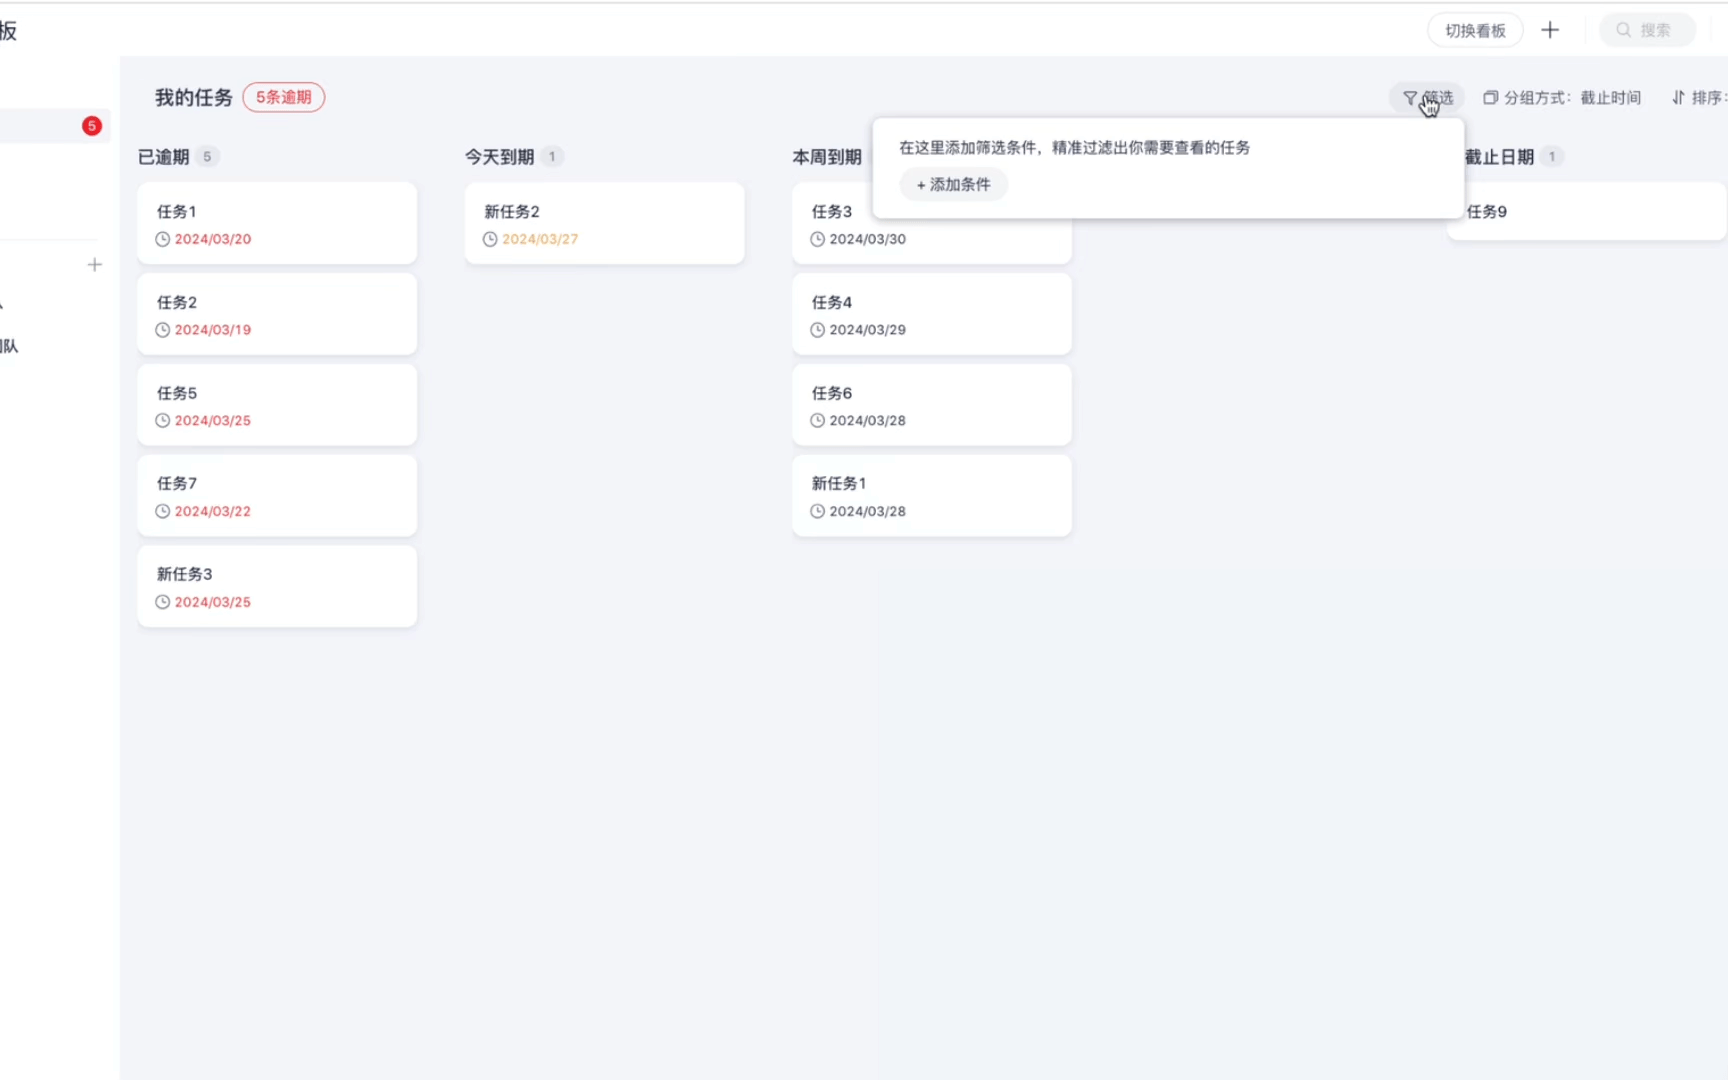Open the 任务2 task card
Image resolution: width=1728 pixels, height=1080 pixels.
277,314
